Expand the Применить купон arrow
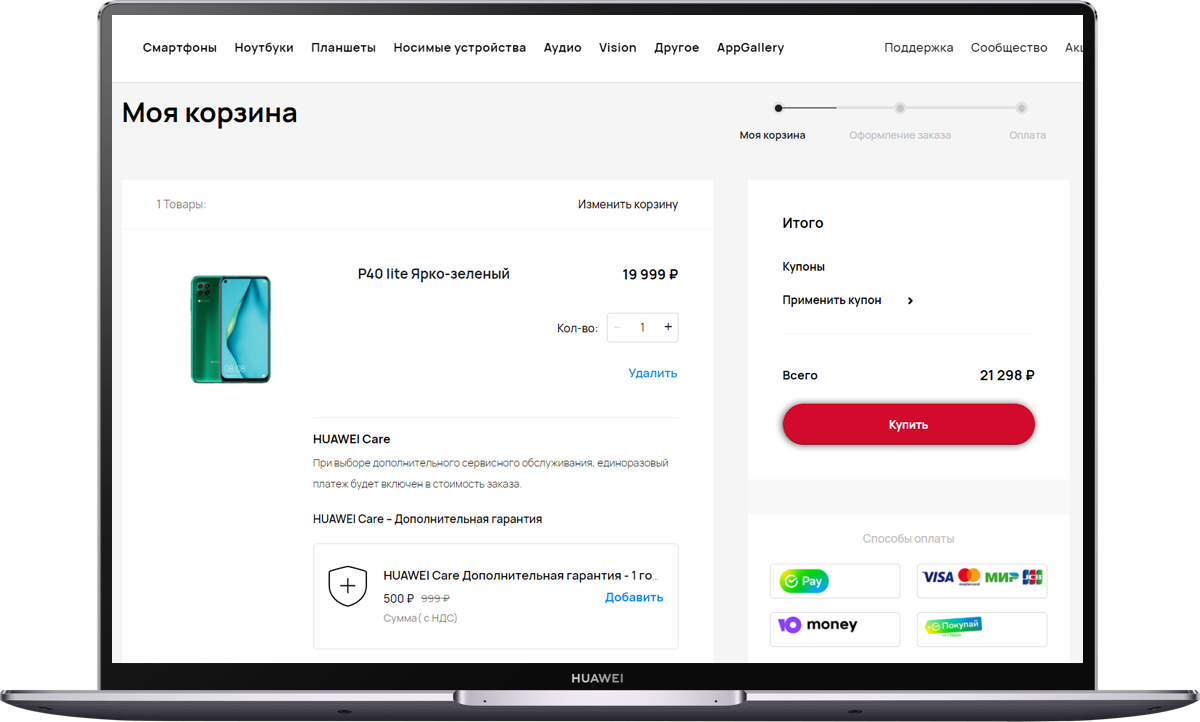The image size is (1200, 722). [910, 301]
